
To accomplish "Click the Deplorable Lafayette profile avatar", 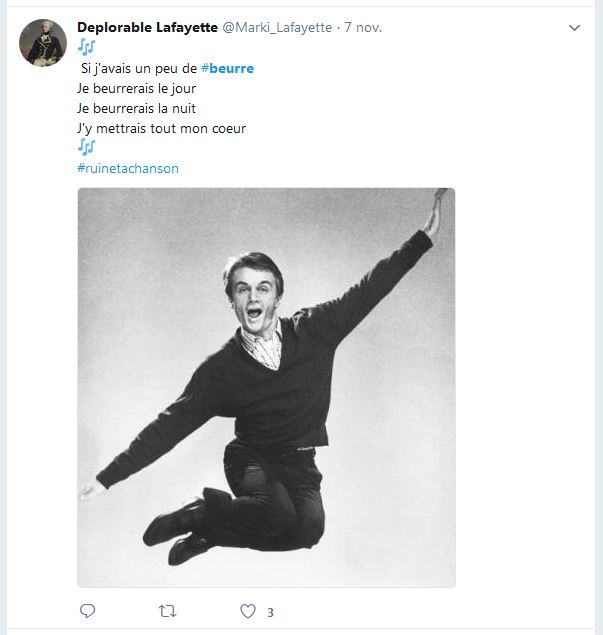I will (x=43, y=43).
